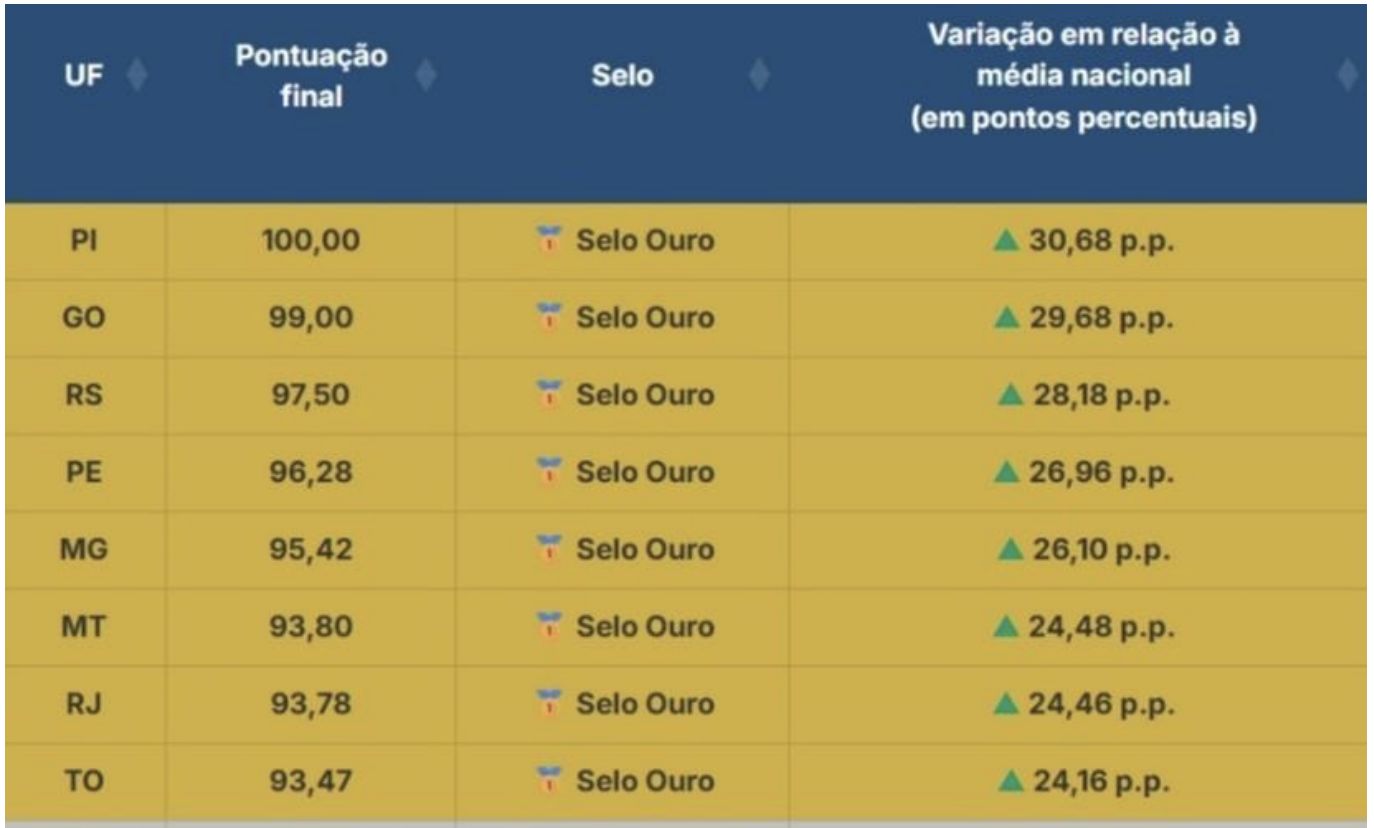This screenshot has height=828, width=1374.
Task: Click the MT state cell
Action: 85,626
